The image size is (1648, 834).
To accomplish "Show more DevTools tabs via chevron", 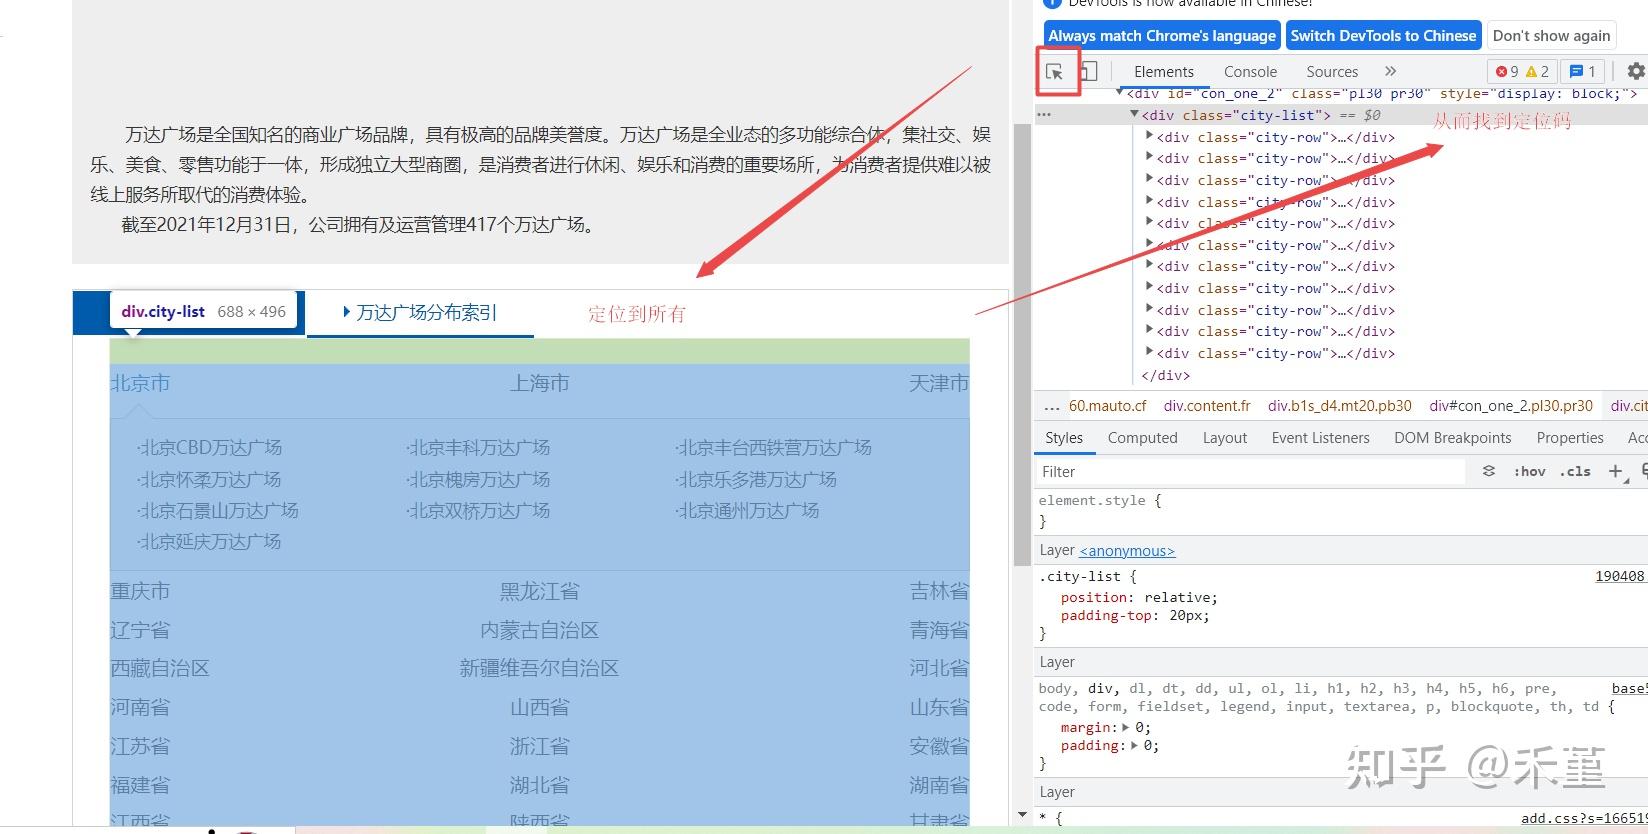I will point(1390,71).
